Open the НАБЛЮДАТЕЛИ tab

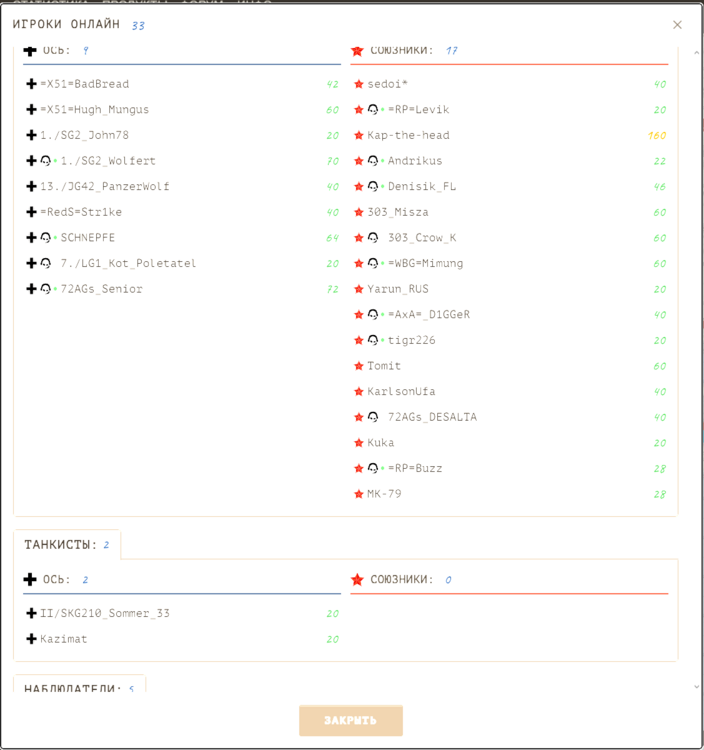pyautogui.click(x=79, y=684)
